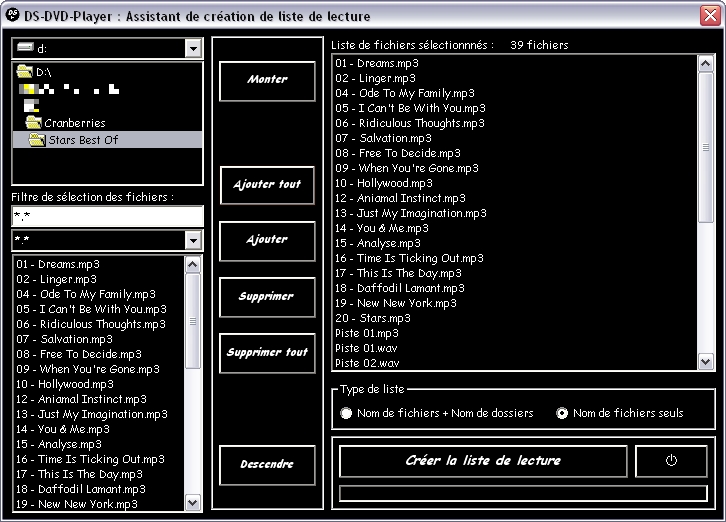Expand the file filter combo box

(x=193, y=240)
